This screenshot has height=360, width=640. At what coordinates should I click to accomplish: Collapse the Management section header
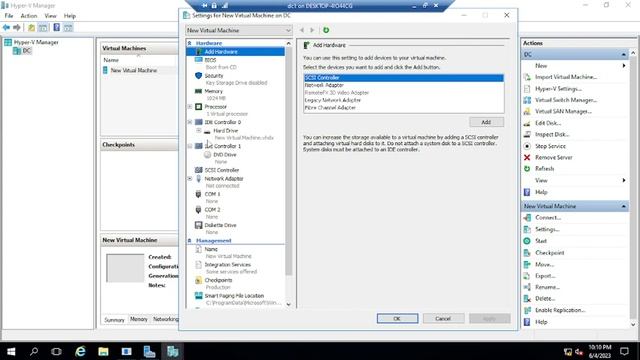pos(189,240)
